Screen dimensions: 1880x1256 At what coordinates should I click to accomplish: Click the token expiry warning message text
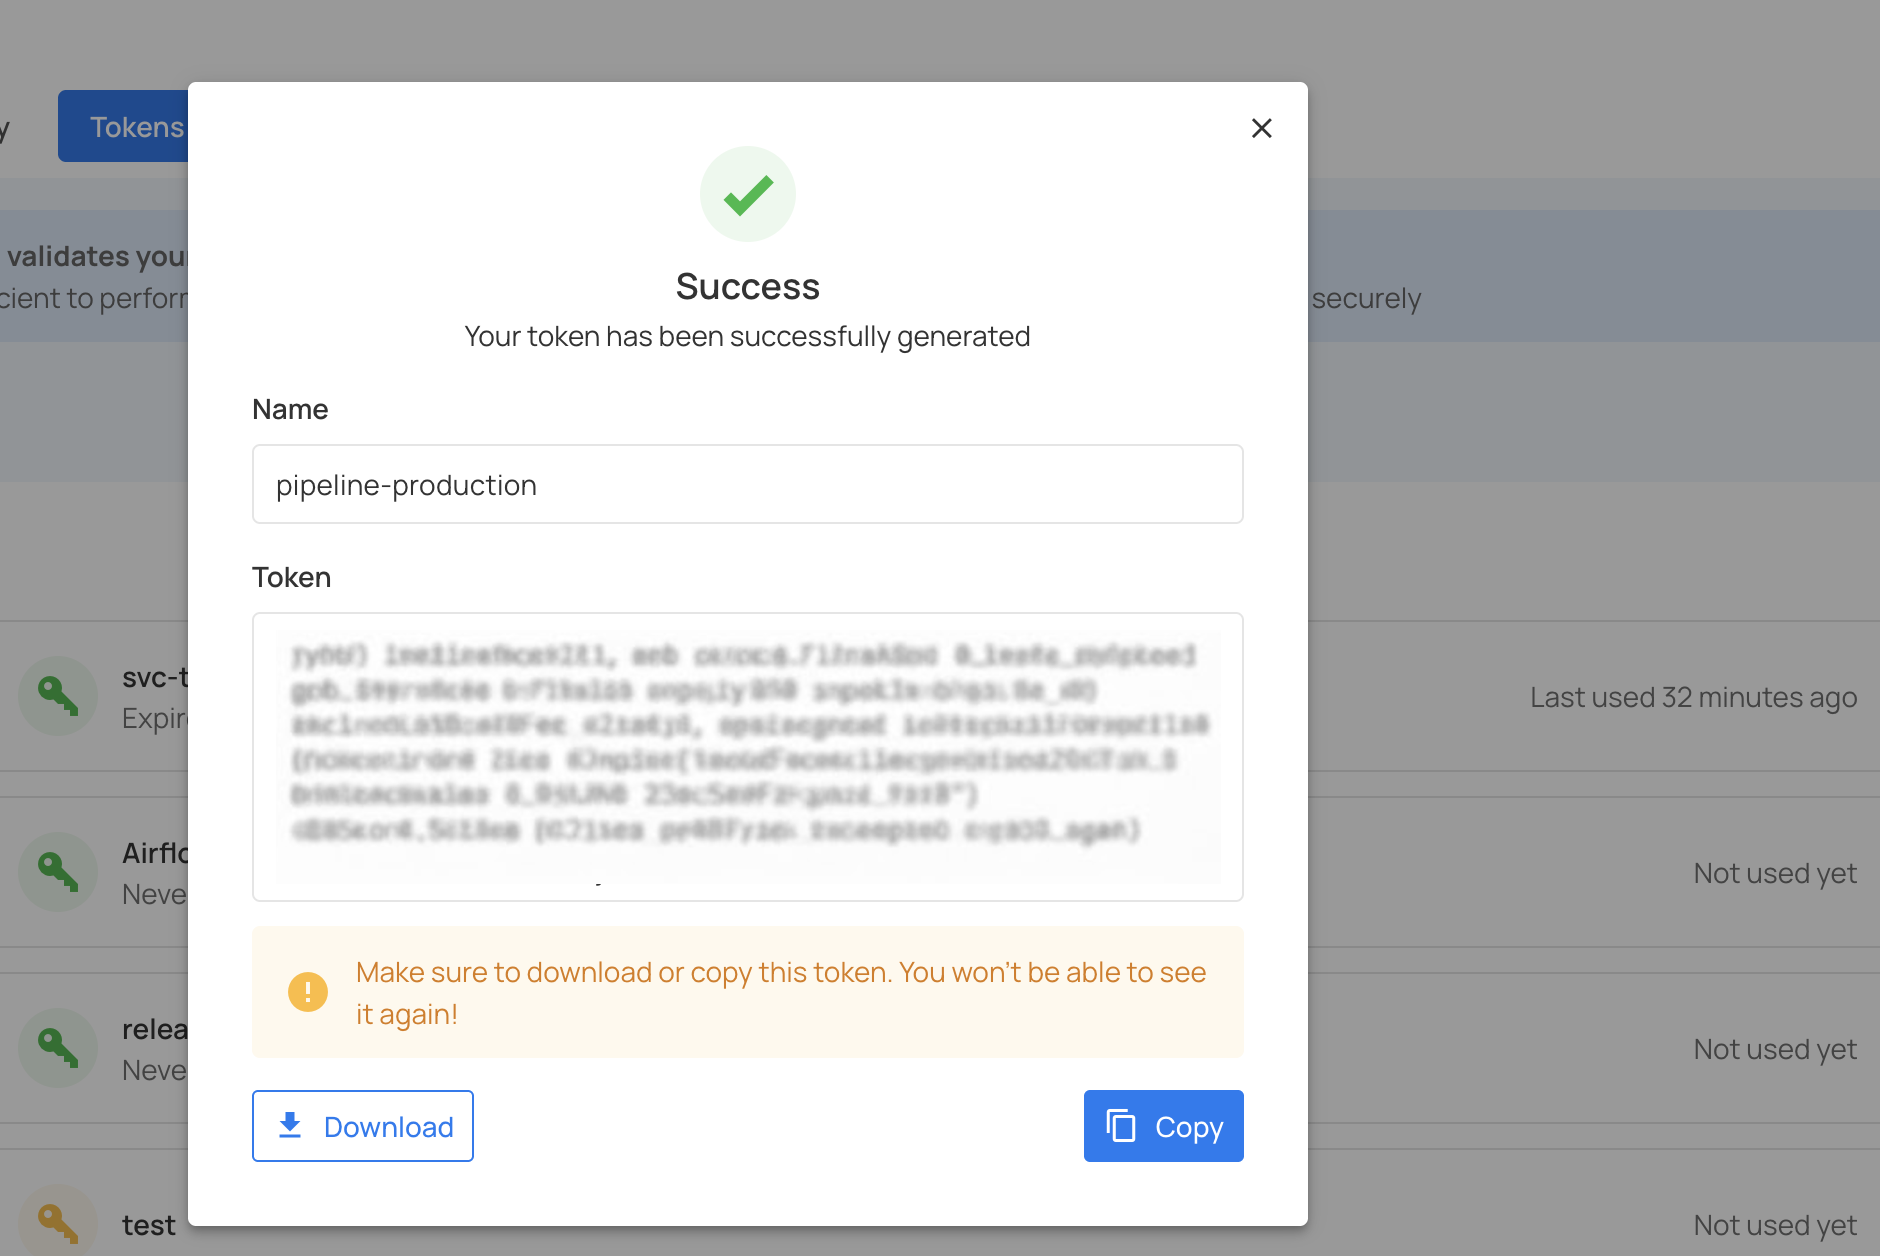tap(781, 992)
